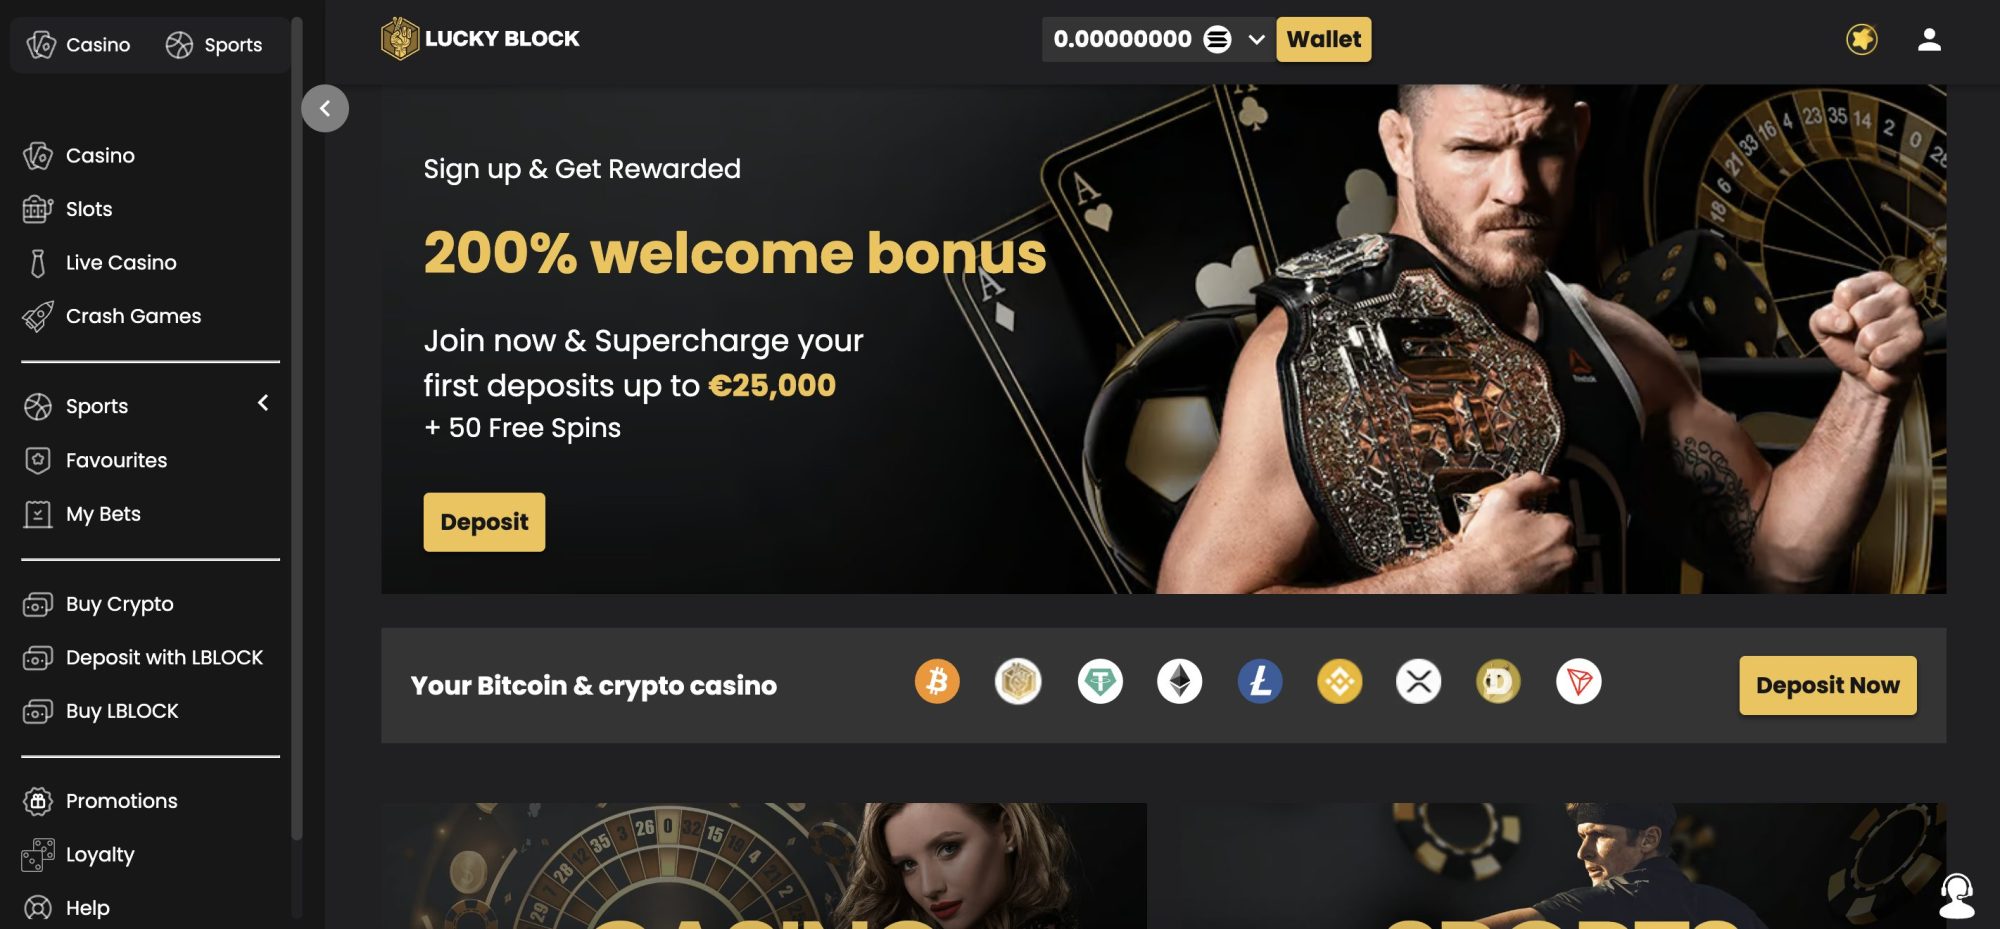Click the Wallet button

[x=1324, y=40]
